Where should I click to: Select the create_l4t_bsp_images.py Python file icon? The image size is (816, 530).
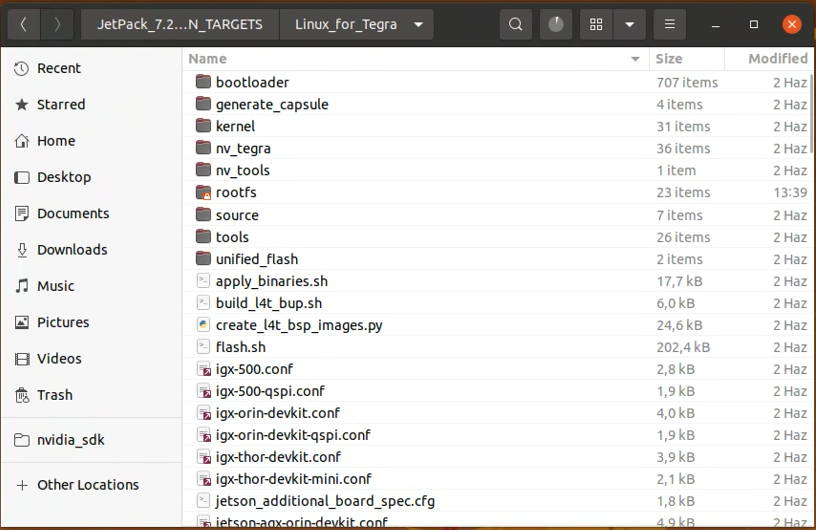pyautogui.click(x=203, y=324)
